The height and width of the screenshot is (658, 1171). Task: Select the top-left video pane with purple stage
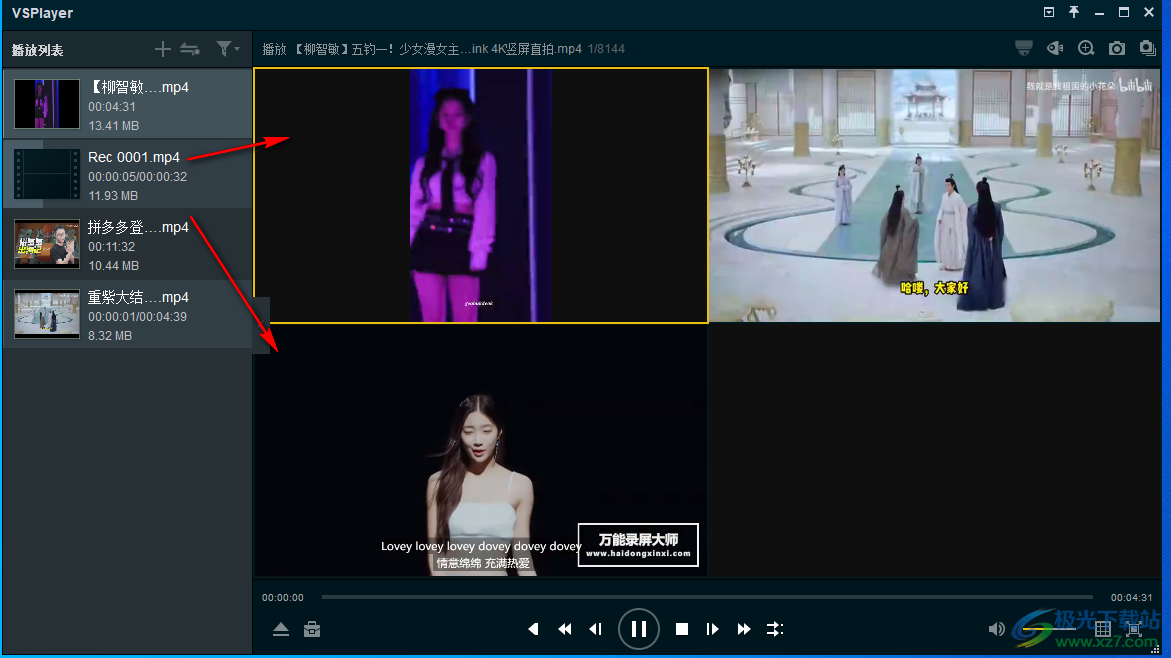coord(481,196)
